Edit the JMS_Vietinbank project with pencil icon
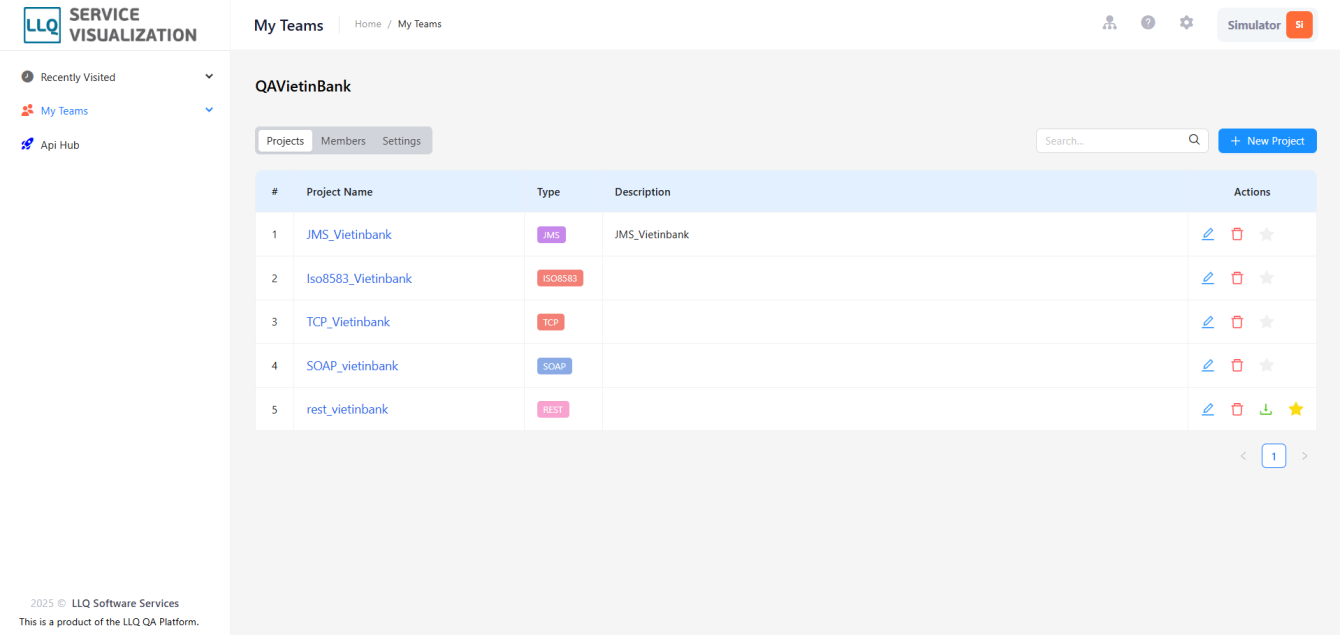 click(1208, 234)
